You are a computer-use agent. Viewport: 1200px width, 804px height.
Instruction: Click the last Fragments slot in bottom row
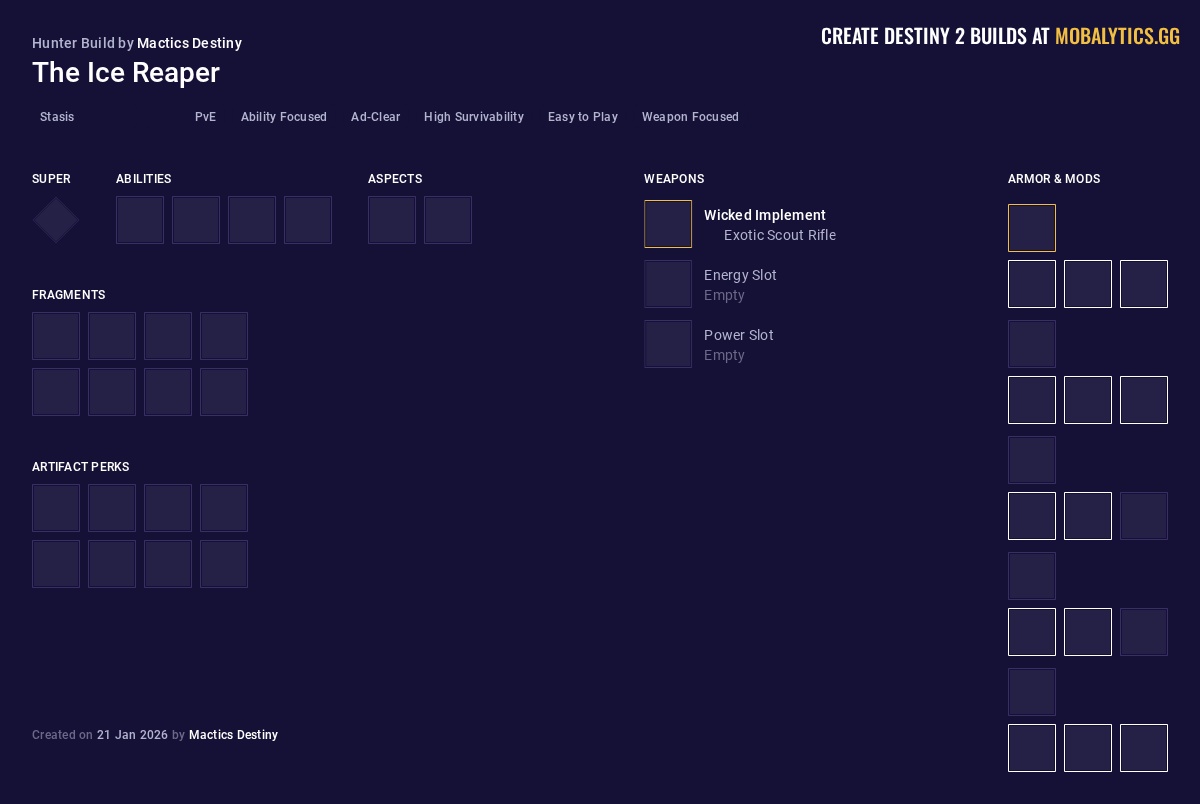point(224,392)
